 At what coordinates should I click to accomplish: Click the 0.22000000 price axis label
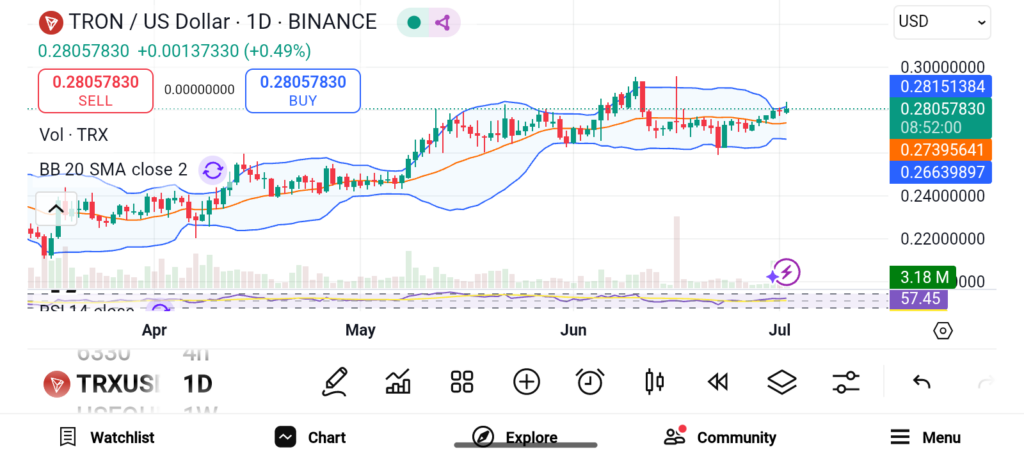pyautogui.click(x=942, y=239)
